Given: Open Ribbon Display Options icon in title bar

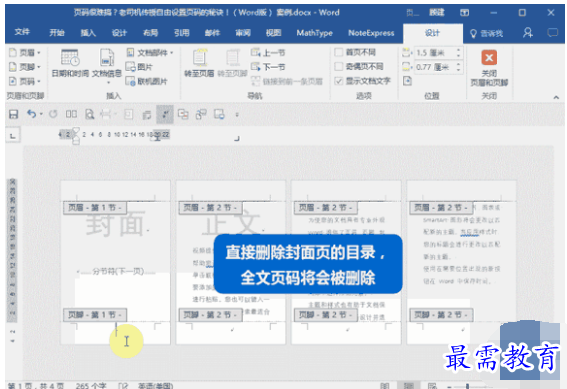Looking at the screenshot, I should click(464, 13).
